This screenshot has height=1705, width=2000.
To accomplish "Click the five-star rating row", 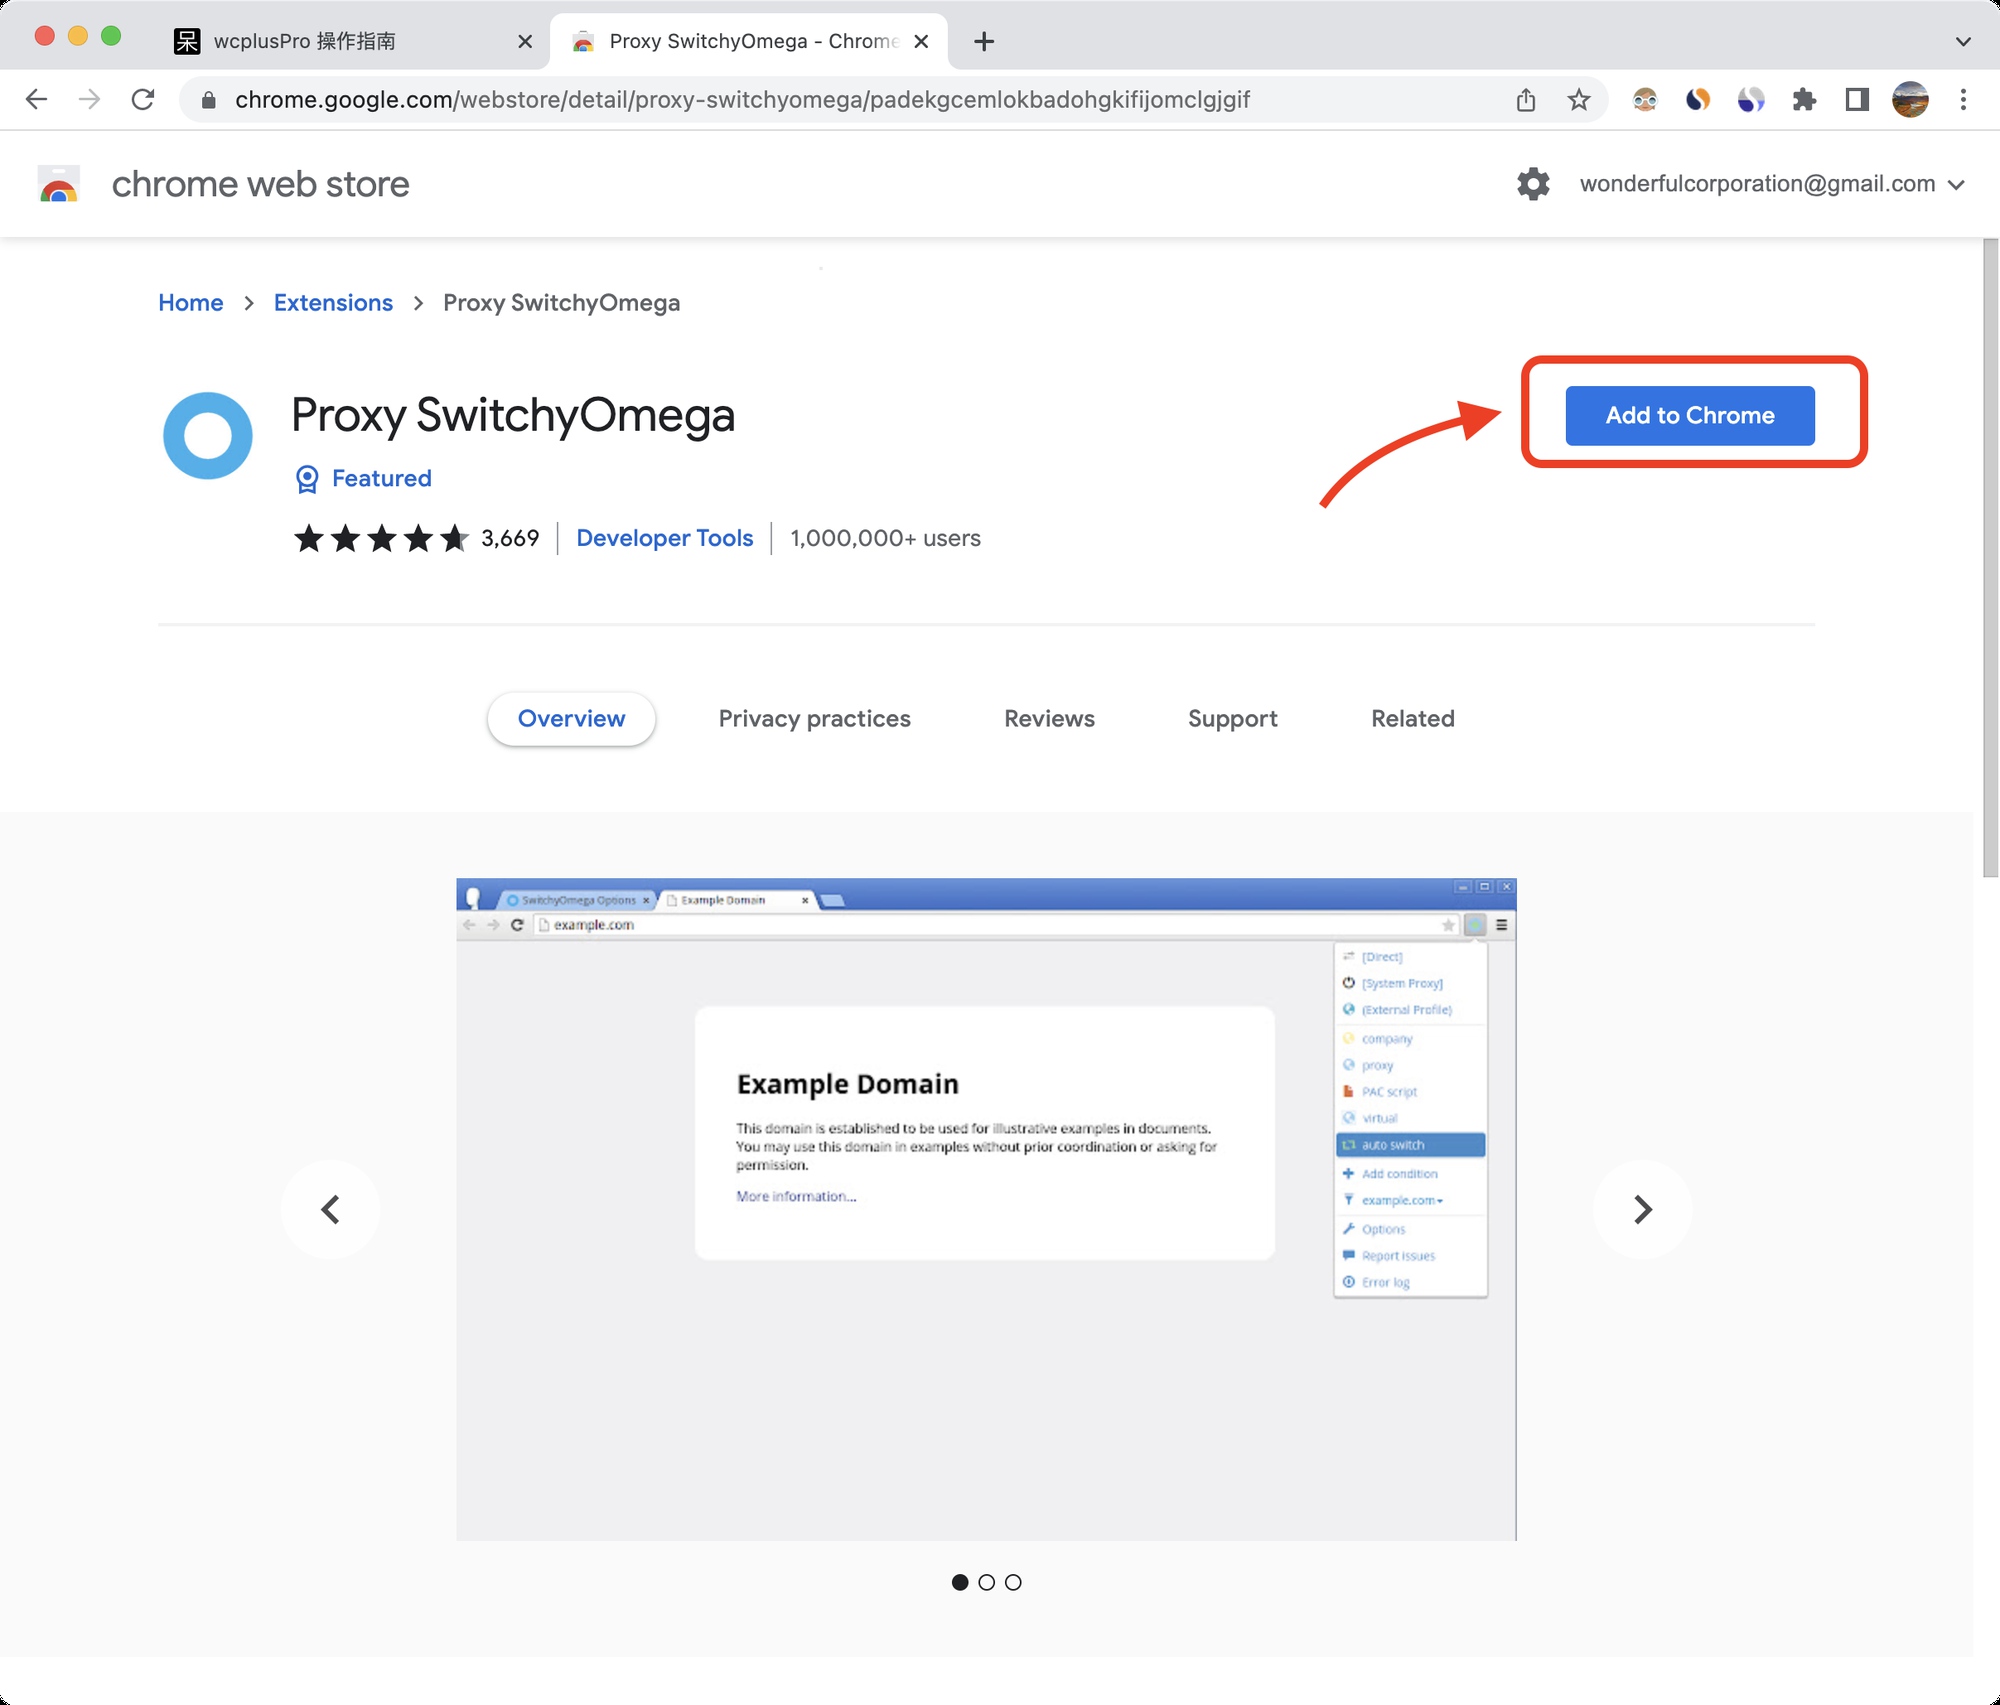I will 381,539.
